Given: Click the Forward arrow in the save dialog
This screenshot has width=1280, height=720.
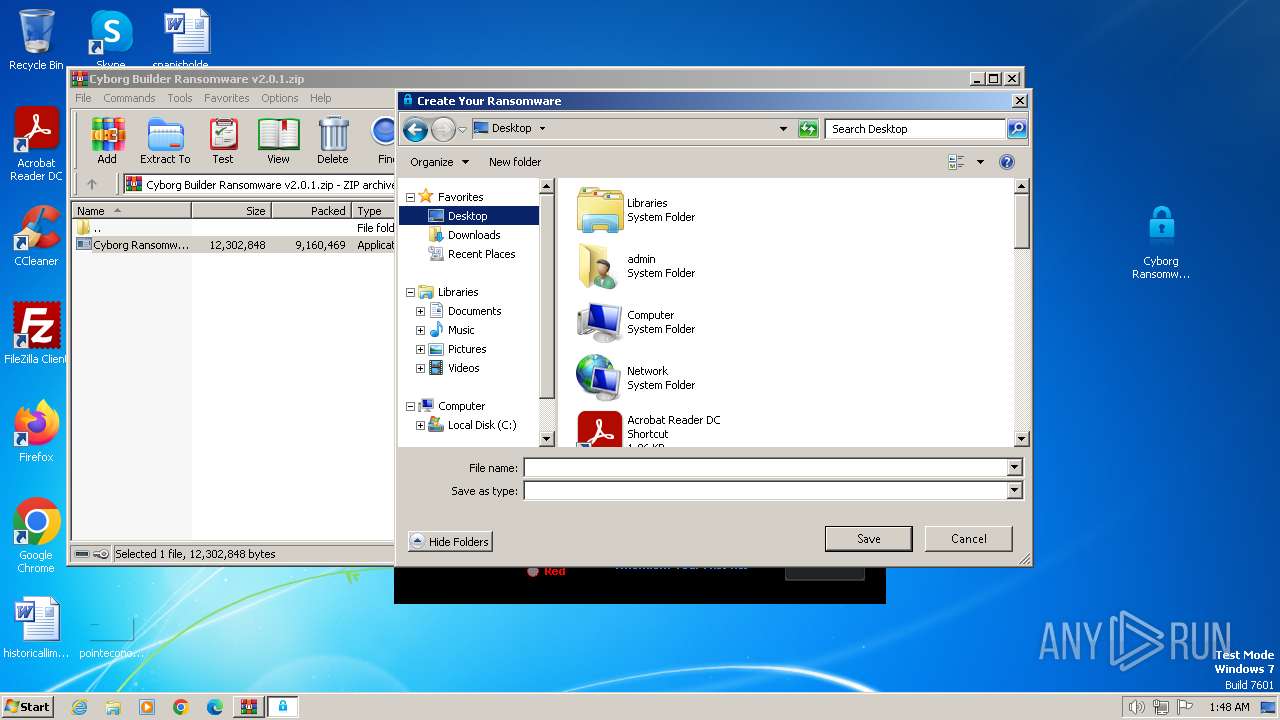Looking at the screenshot, I should [x=443, y=129].
